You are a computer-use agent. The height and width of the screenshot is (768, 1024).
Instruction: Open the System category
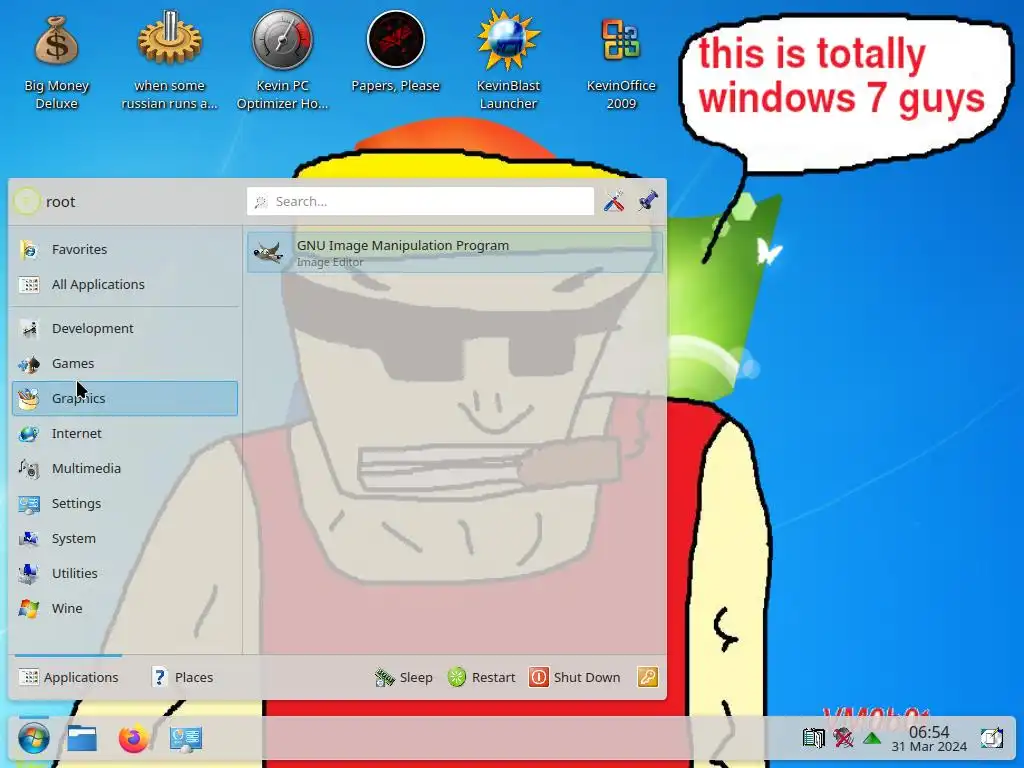[125, 539]
